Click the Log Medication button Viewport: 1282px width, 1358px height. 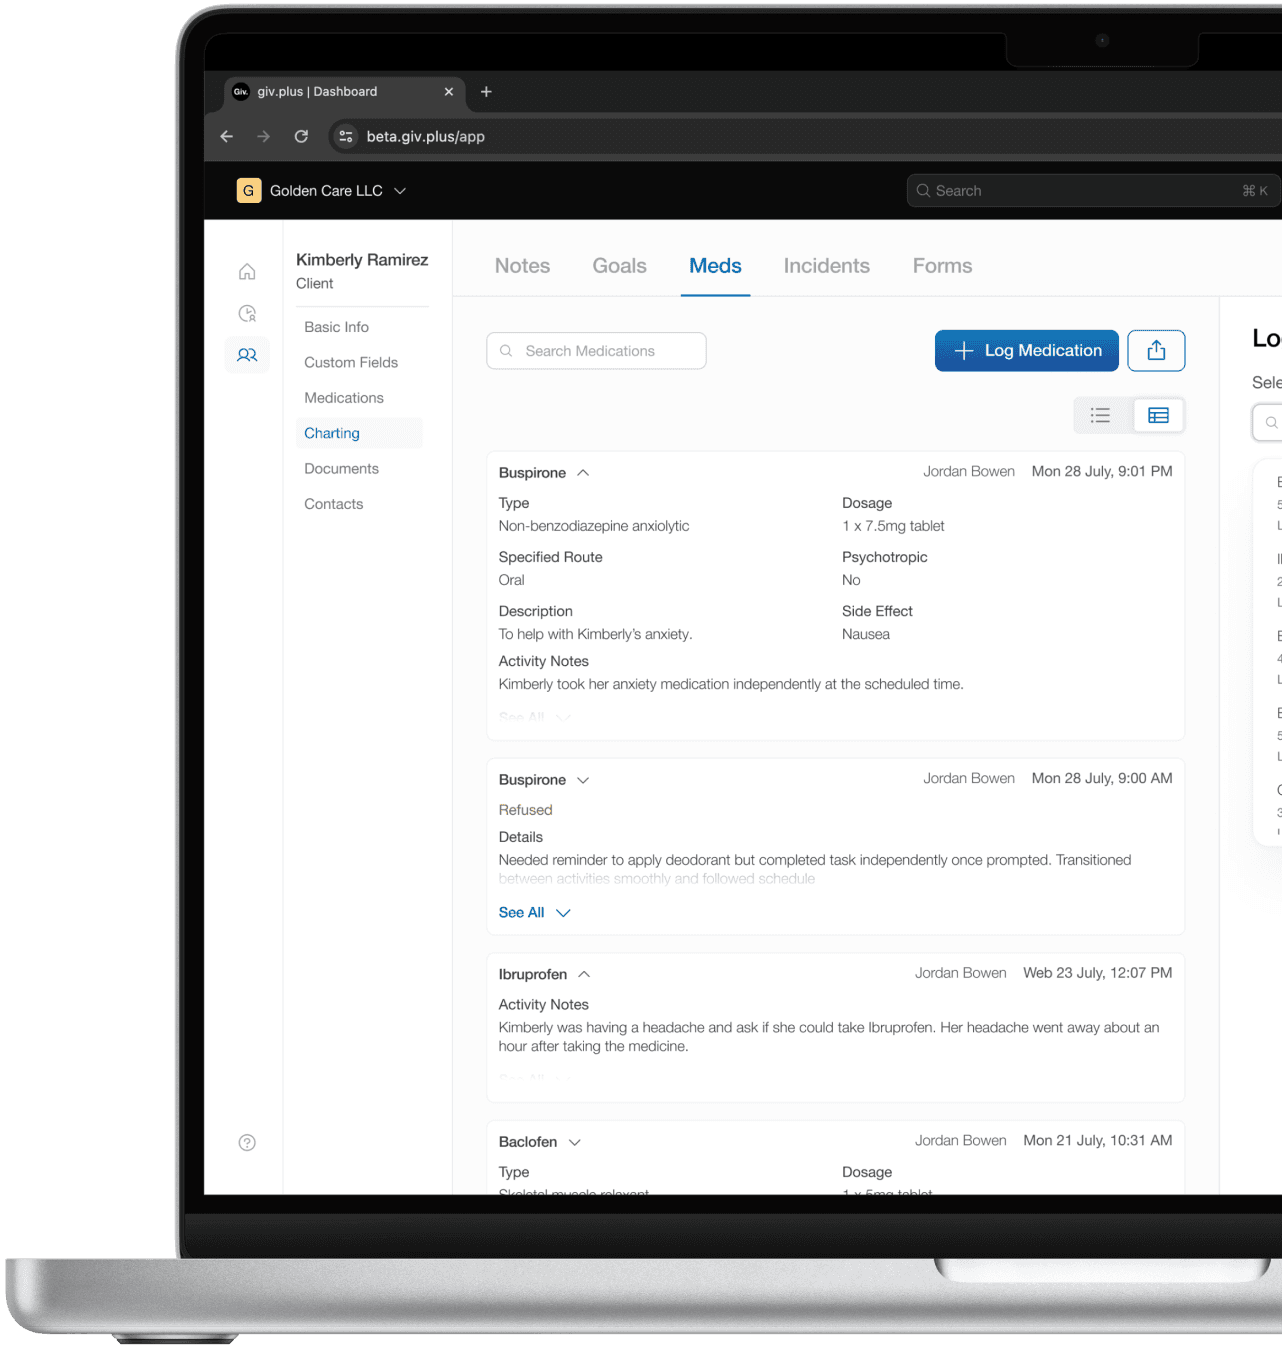[x=1027, y=350]
